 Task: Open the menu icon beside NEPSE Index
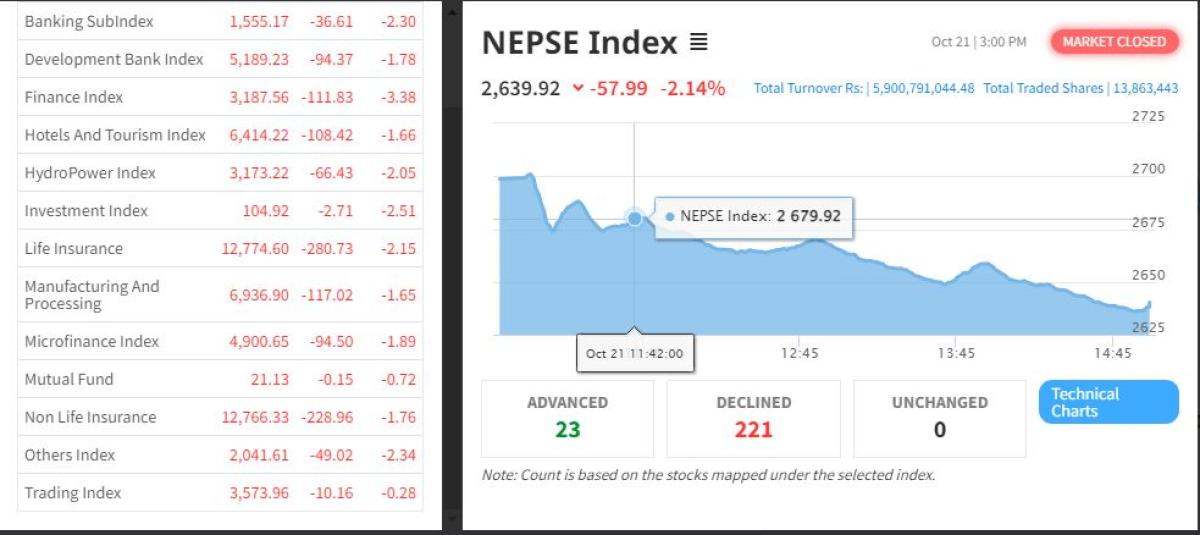click(698, 43)
